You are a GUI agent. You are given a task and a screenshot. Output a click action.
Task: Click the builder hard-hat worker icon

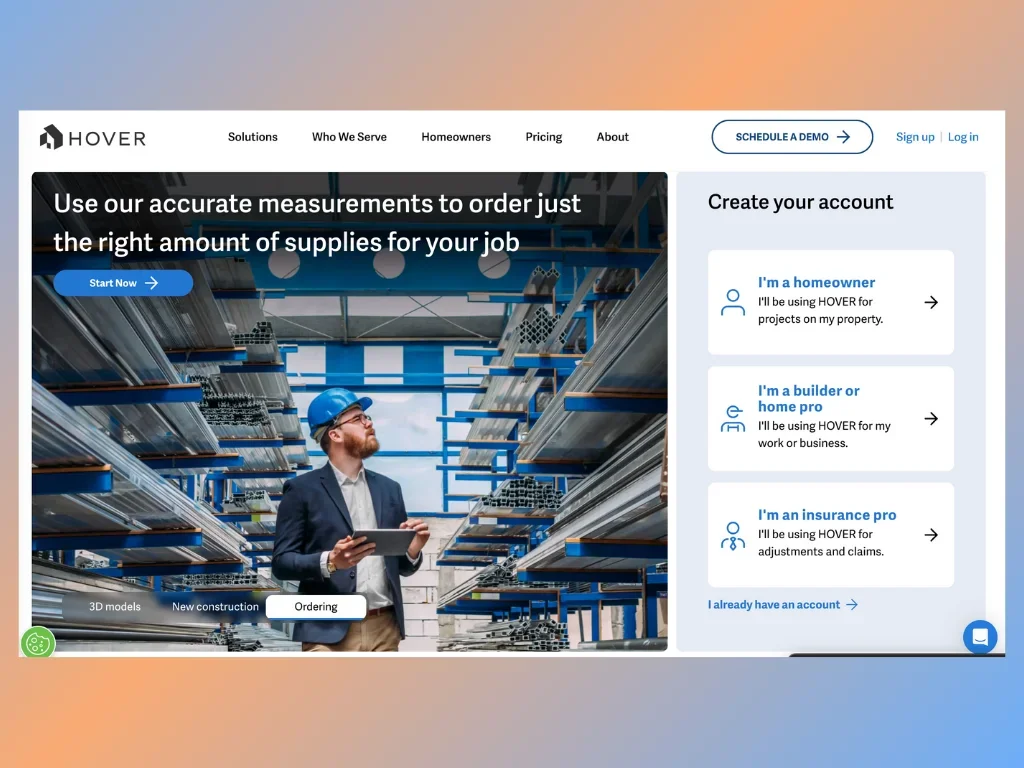click(733, 418)
